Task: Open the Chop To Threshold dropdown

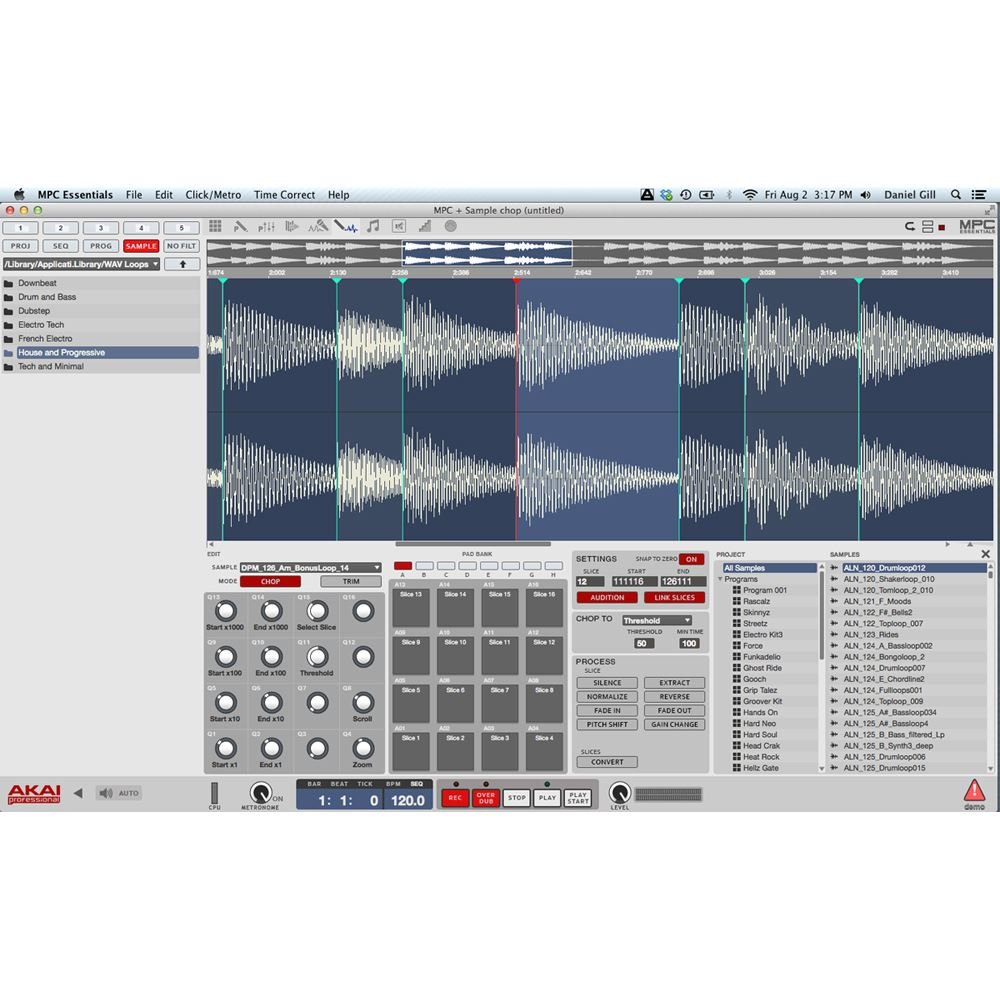Action: [x=657, y=620]
